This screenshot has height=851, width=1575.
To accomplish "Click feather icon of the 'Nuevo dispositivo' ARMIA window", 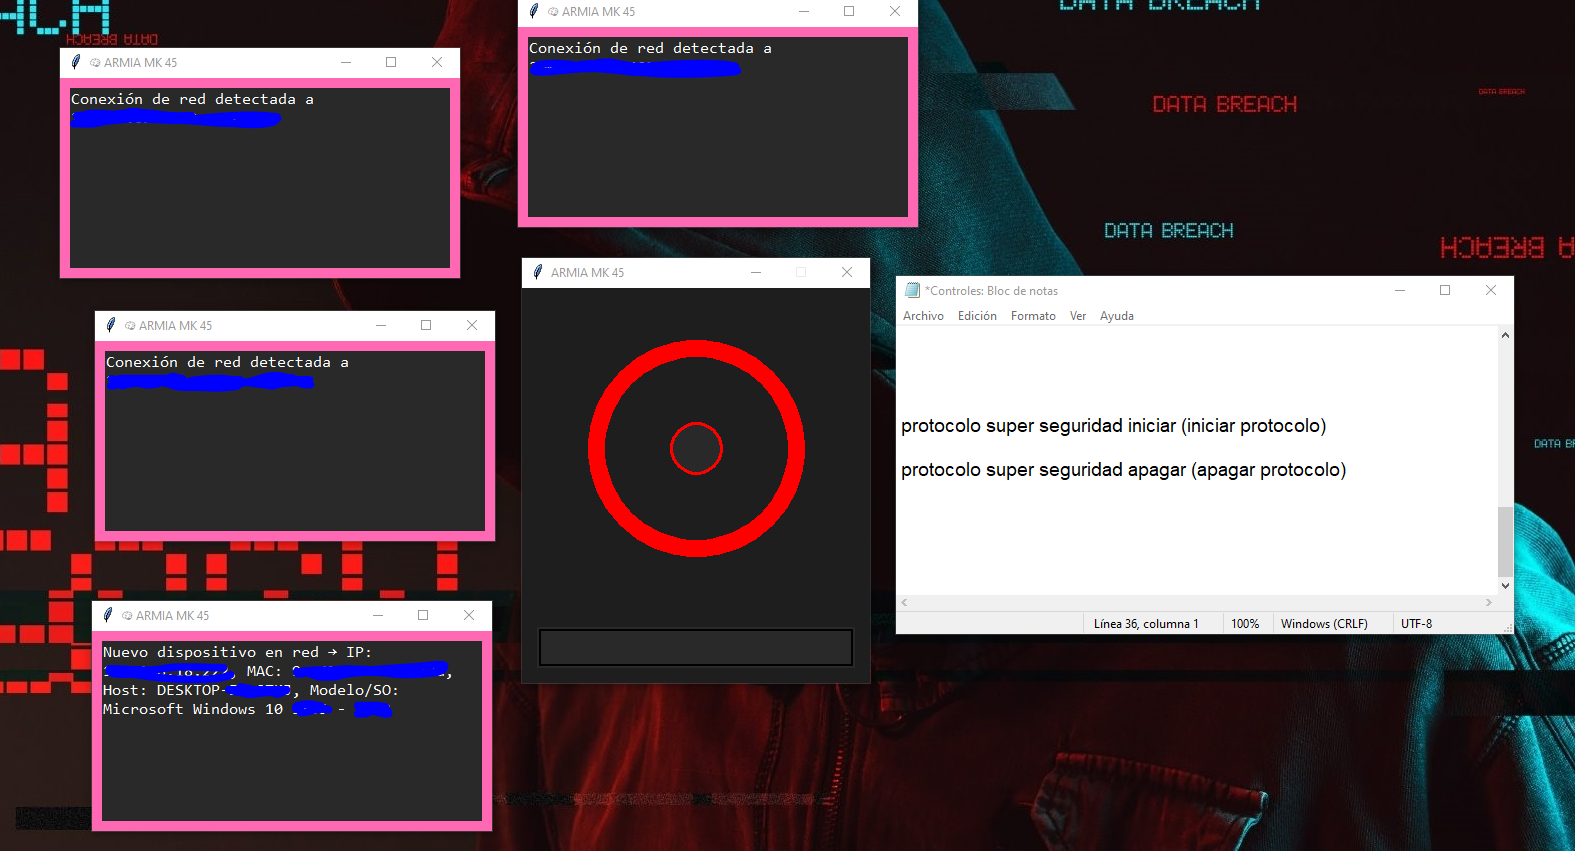I will (x=108, y=615).
